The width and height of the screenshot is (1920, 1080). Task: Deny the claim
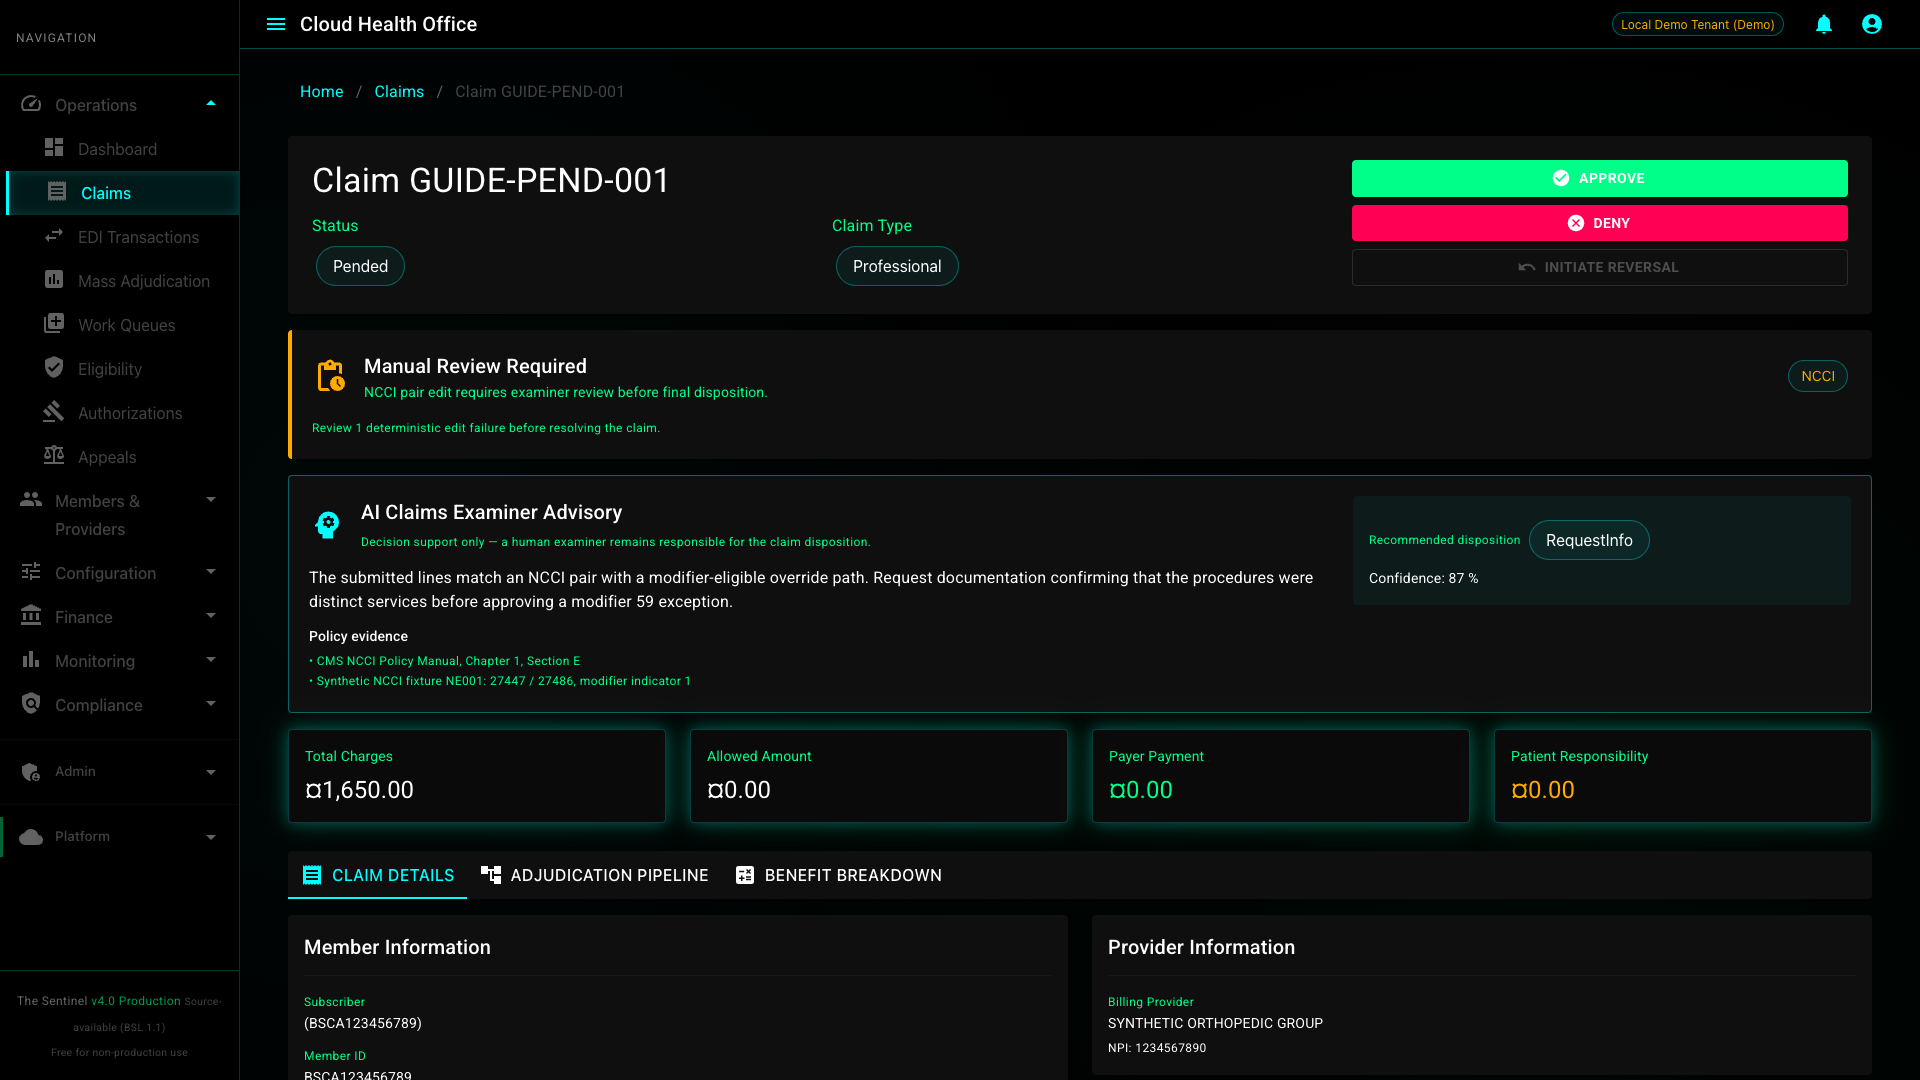click(1599, 223)
